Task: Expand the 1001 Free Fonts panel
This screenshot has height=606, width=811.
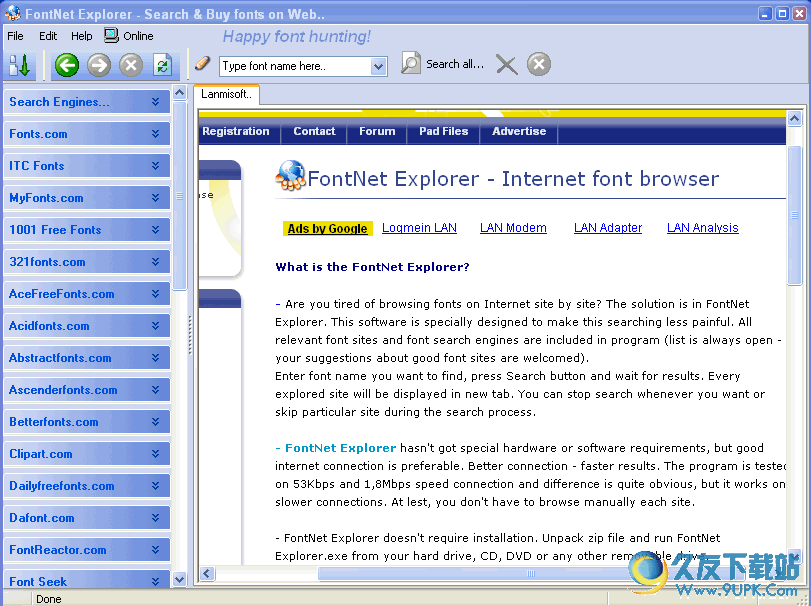Action: pos(87,230)
